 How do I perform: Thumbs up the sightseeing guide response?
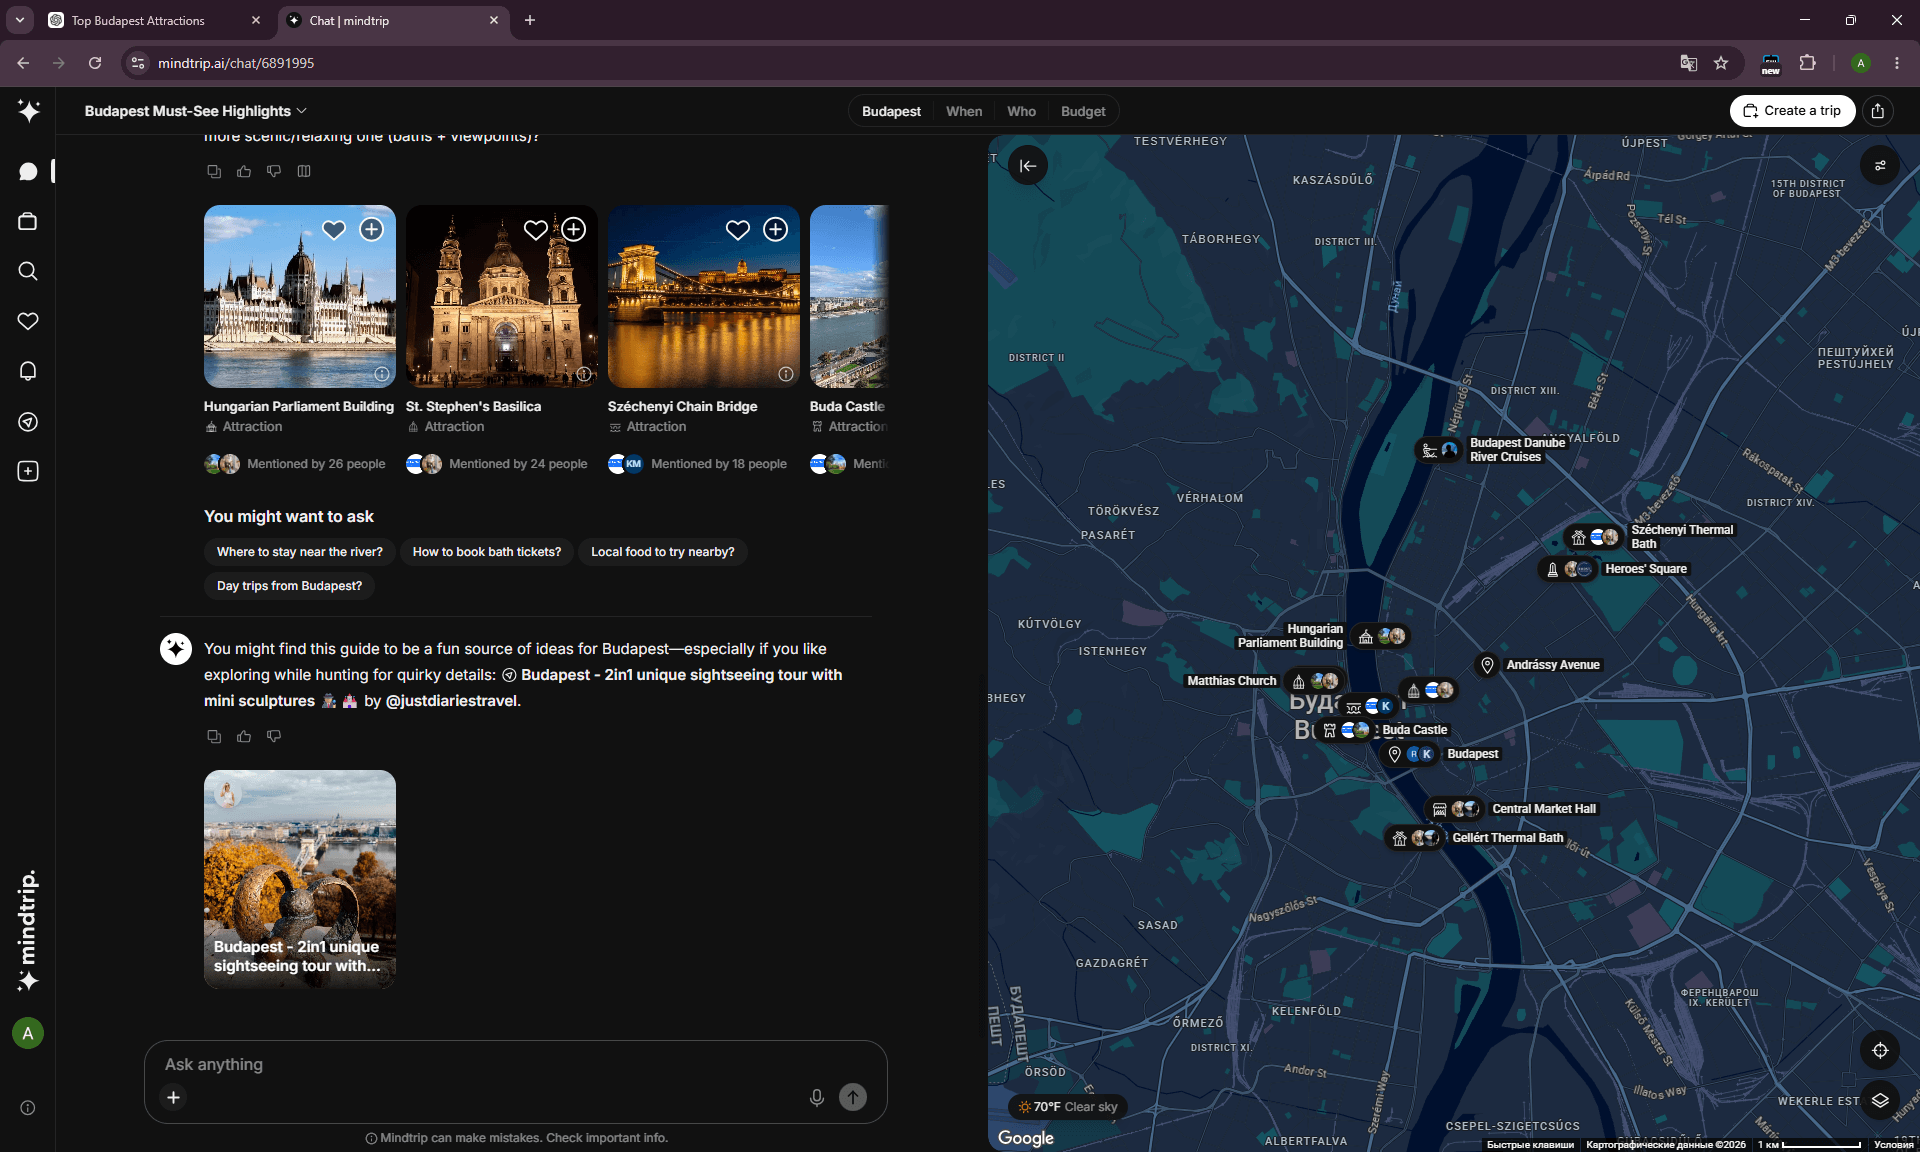click(244, 736)
